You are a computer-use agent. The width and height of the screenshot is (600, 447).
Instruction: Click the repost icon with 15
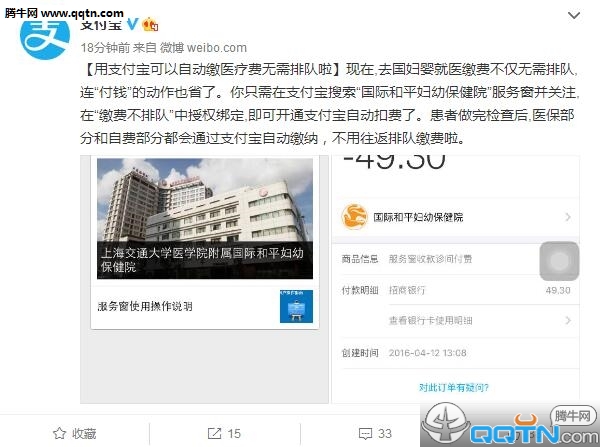tap(214, 434)
